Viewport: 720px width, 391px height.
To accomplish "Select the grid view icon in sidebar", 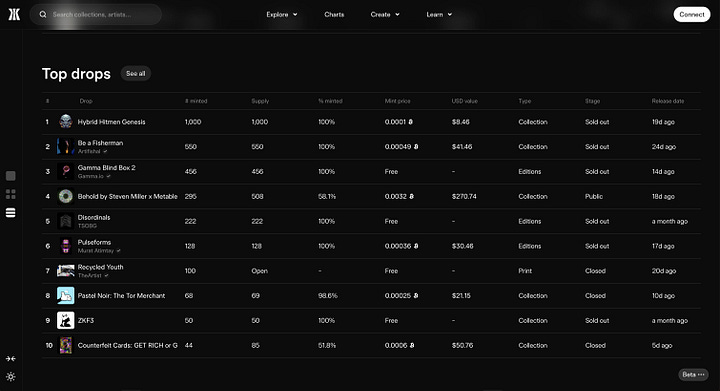I will 11,194.
